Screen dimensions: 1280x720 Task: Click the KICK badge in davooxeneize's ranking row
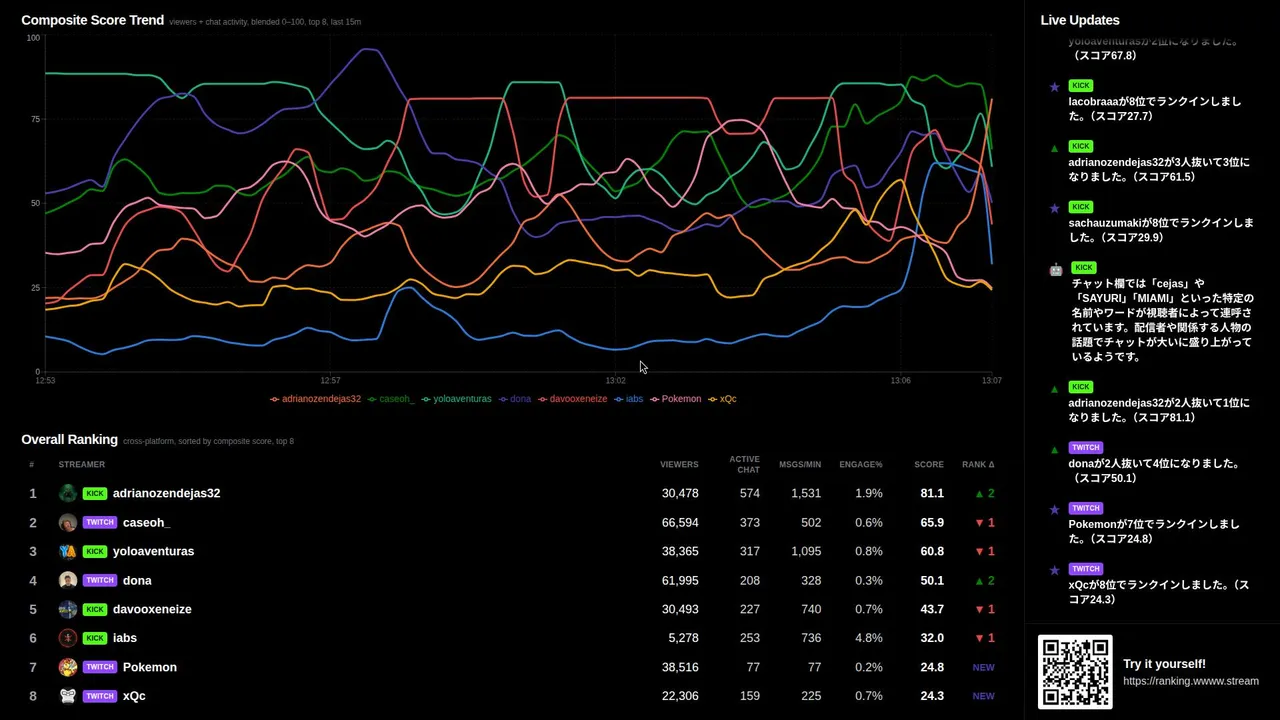(x=95, y=609)
